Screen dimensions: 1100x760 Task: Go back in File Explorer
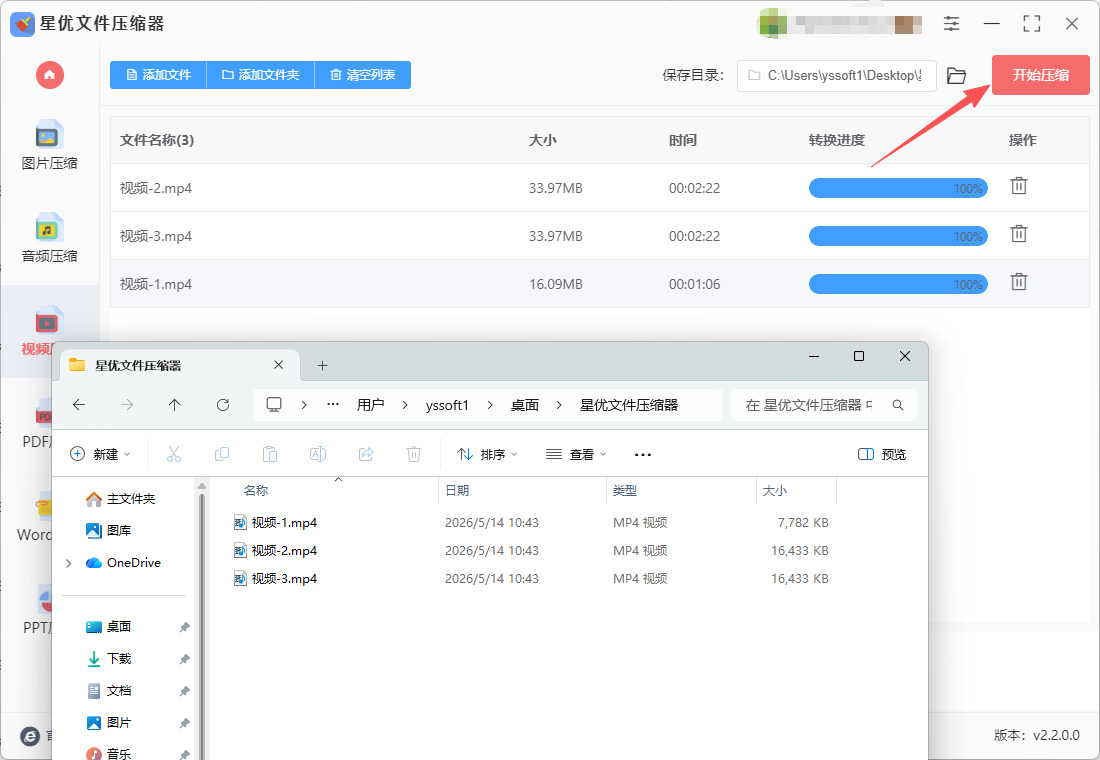79,404
